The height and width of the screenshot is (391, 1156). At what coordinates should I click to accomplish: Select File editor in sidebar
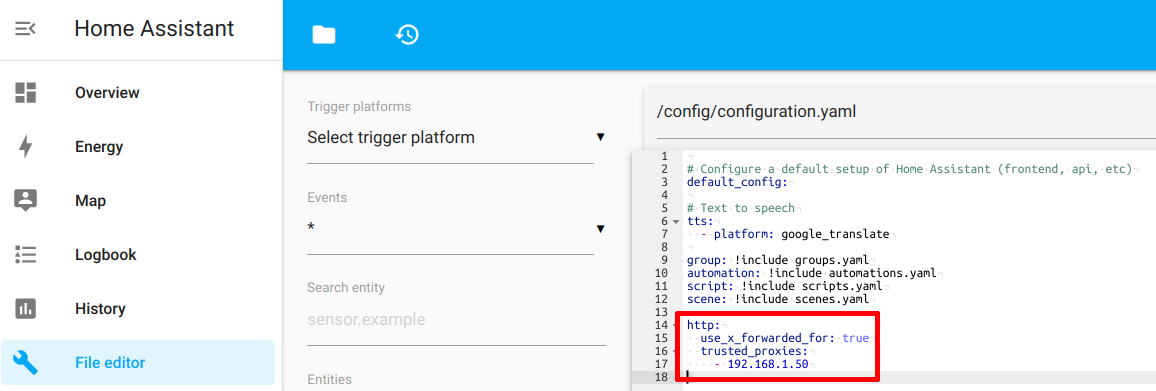(138, 362)
